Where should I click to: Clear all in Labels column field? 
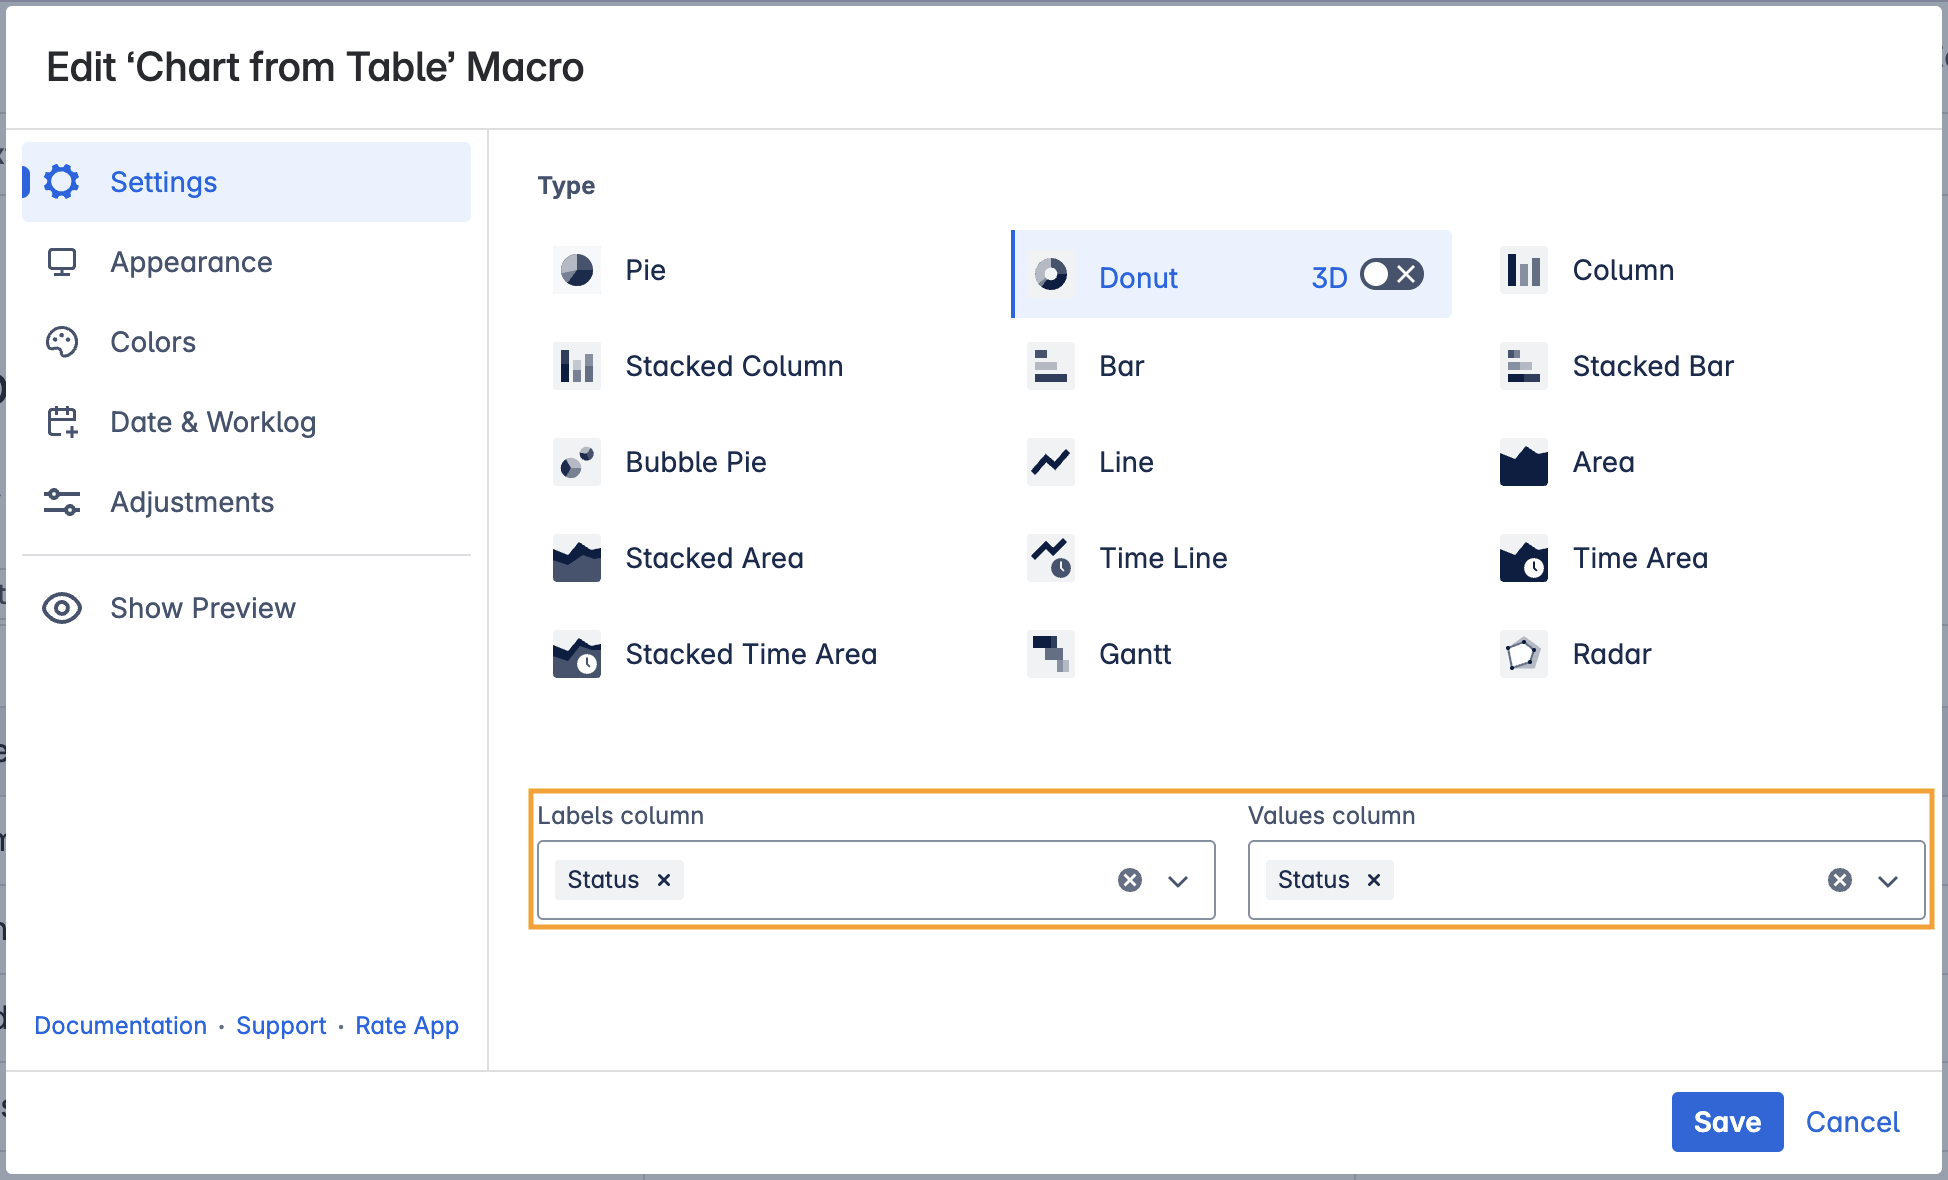pos(1130,880)
